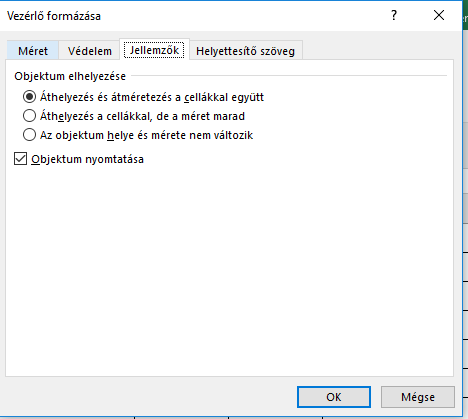Go to the Helyettesítő szöveg tab
468x419 pixels.
pyautogui.click(x=245, y=51)
